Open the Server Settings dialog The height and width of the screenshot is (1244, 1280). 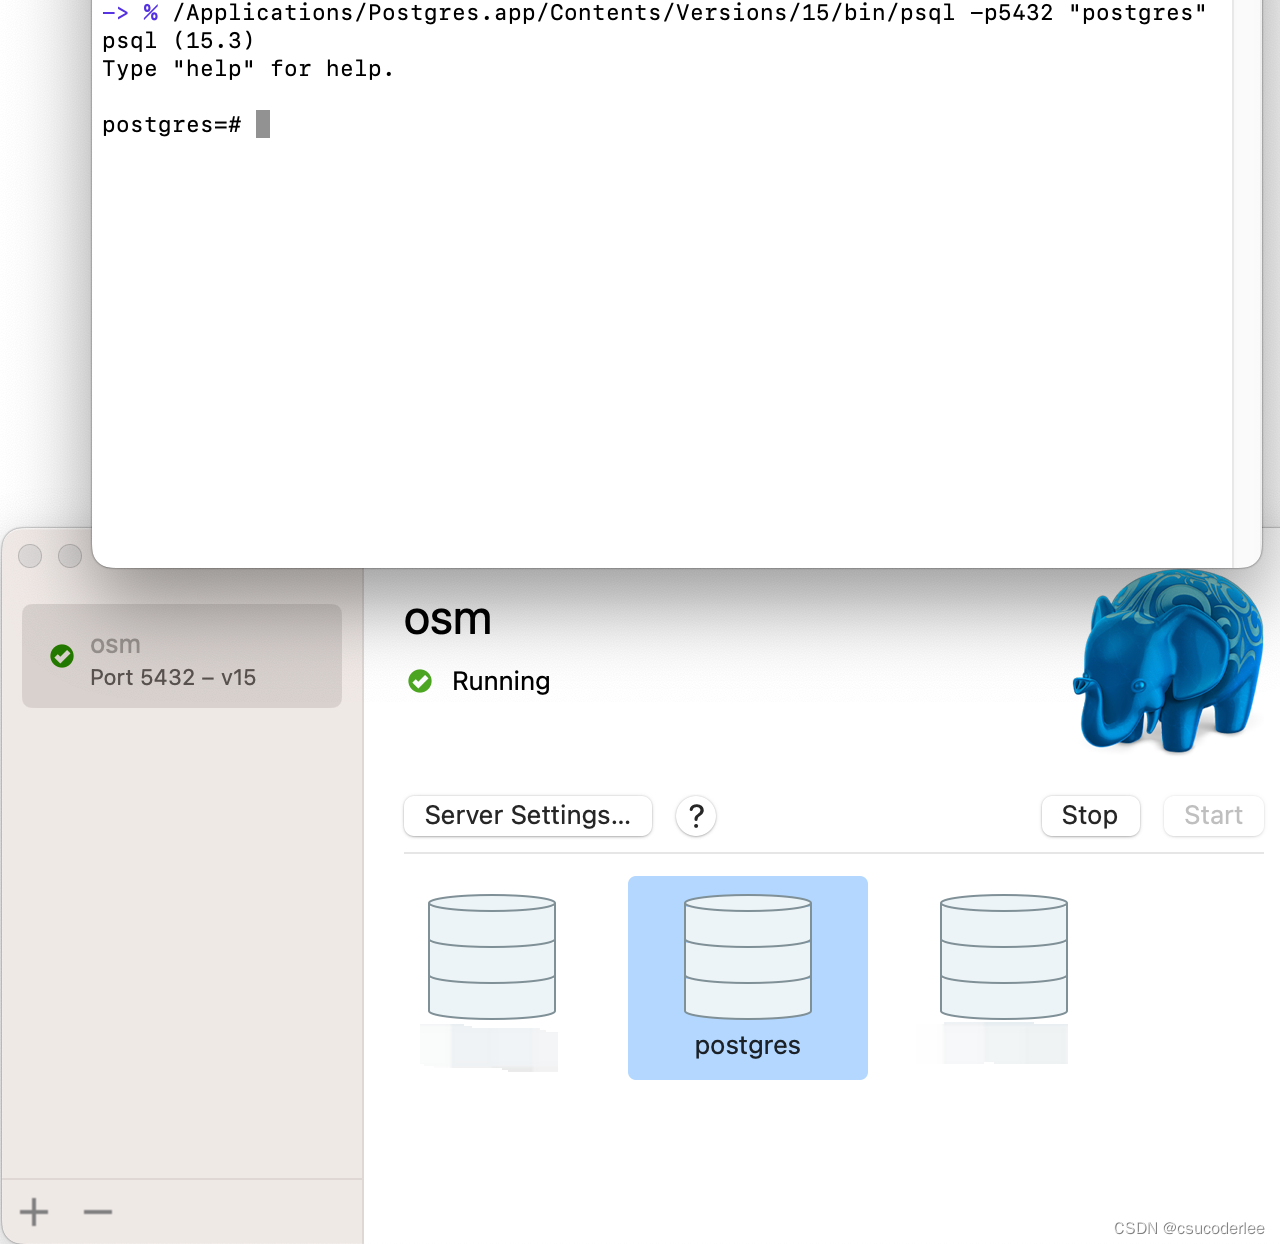pyautogui.click(x=527, y=816)
